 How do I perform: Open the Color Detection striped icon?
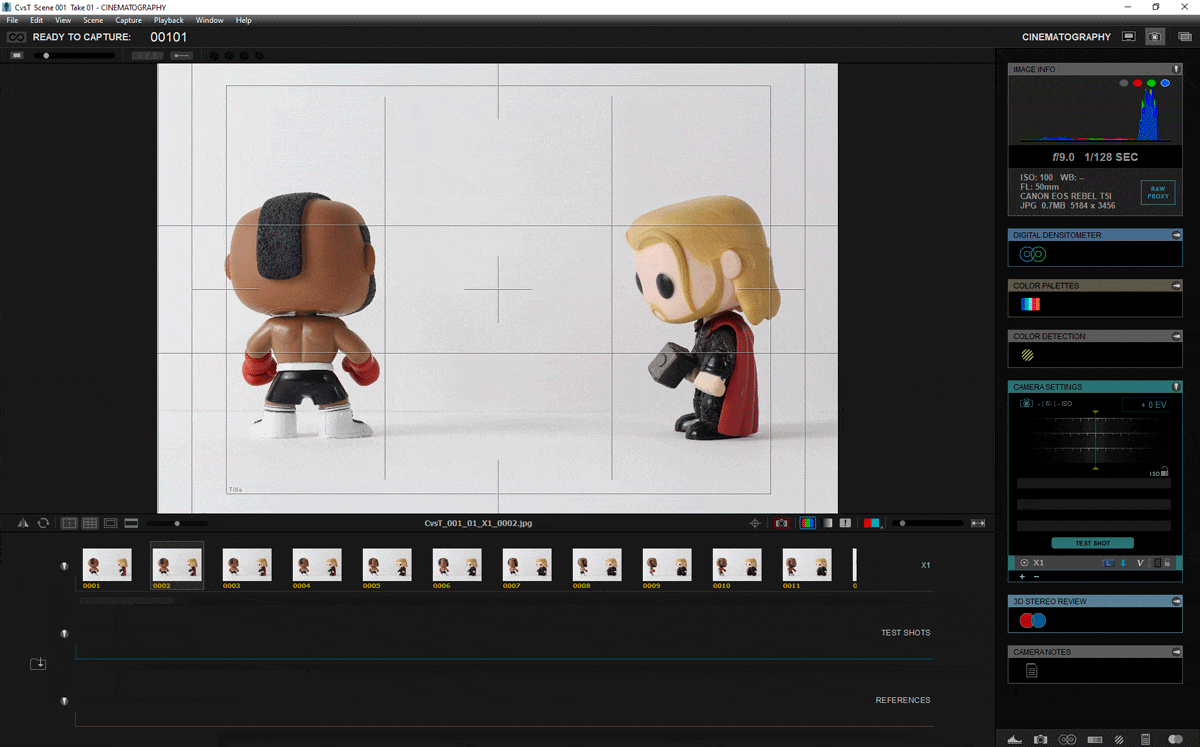click(1027, 354)
